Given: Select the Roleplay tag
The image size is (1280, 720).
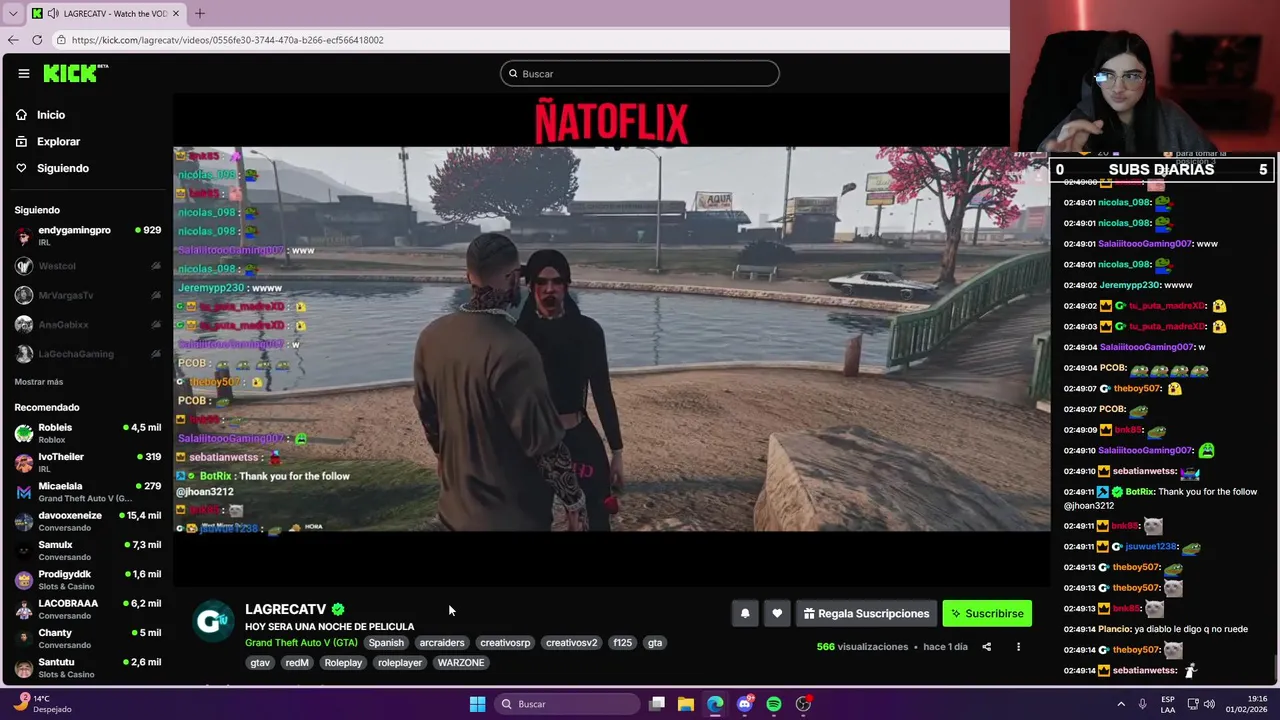Looking at the screenshot, I should click(343, 663).
